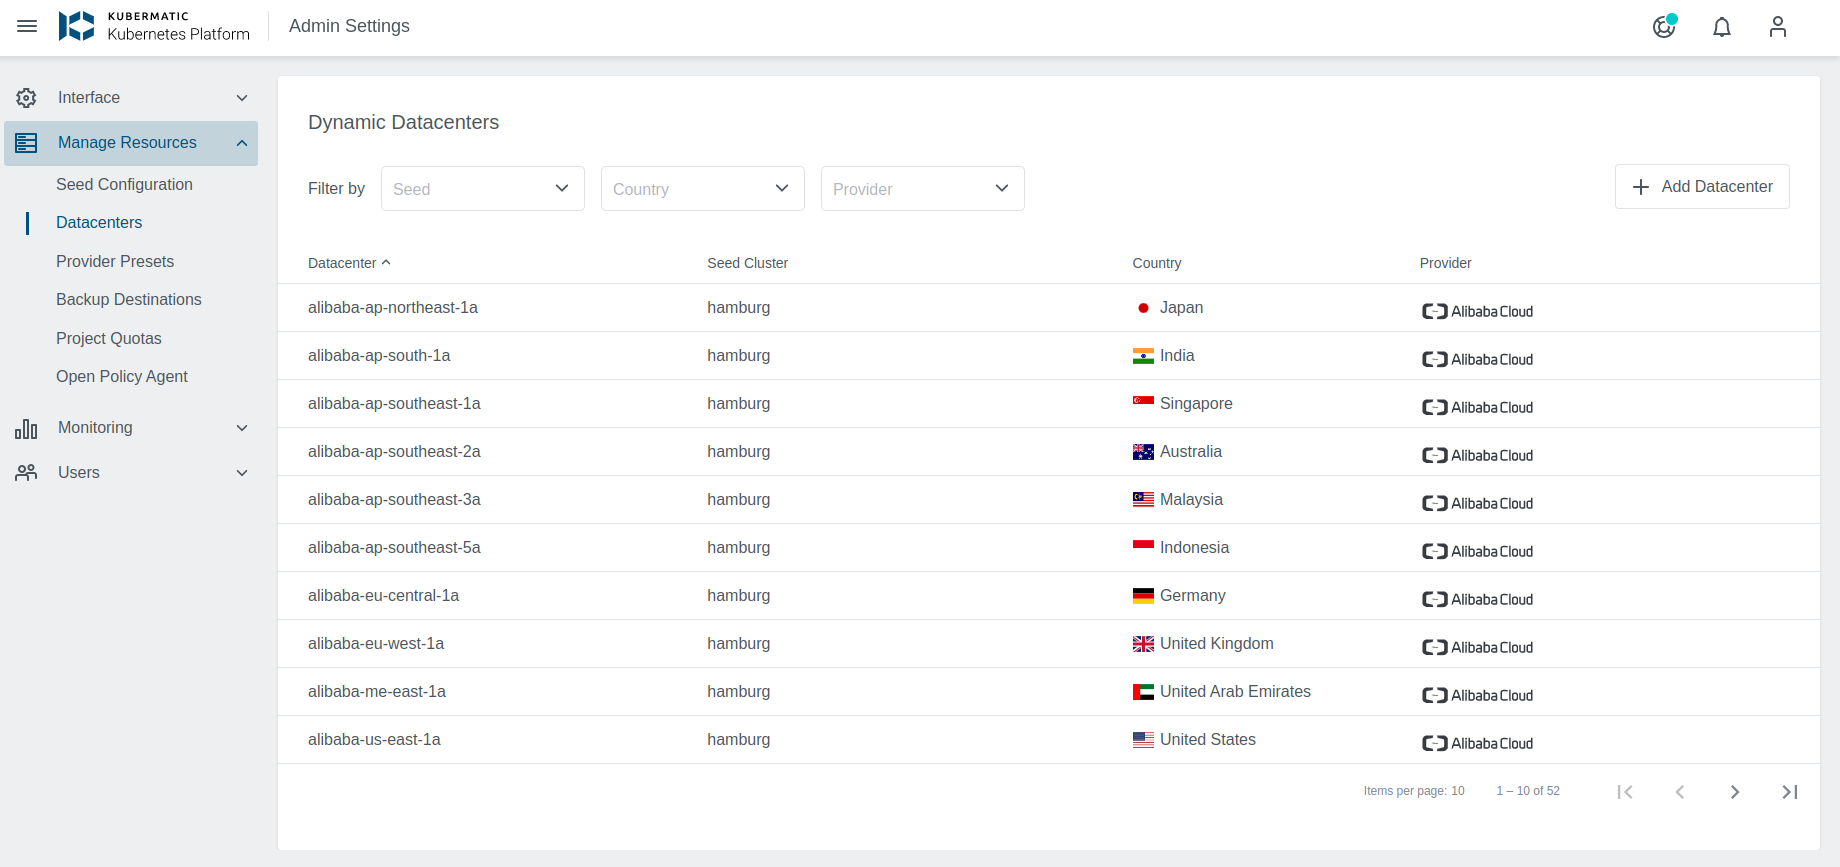Click the Interface gear icon

click(27, 98)
